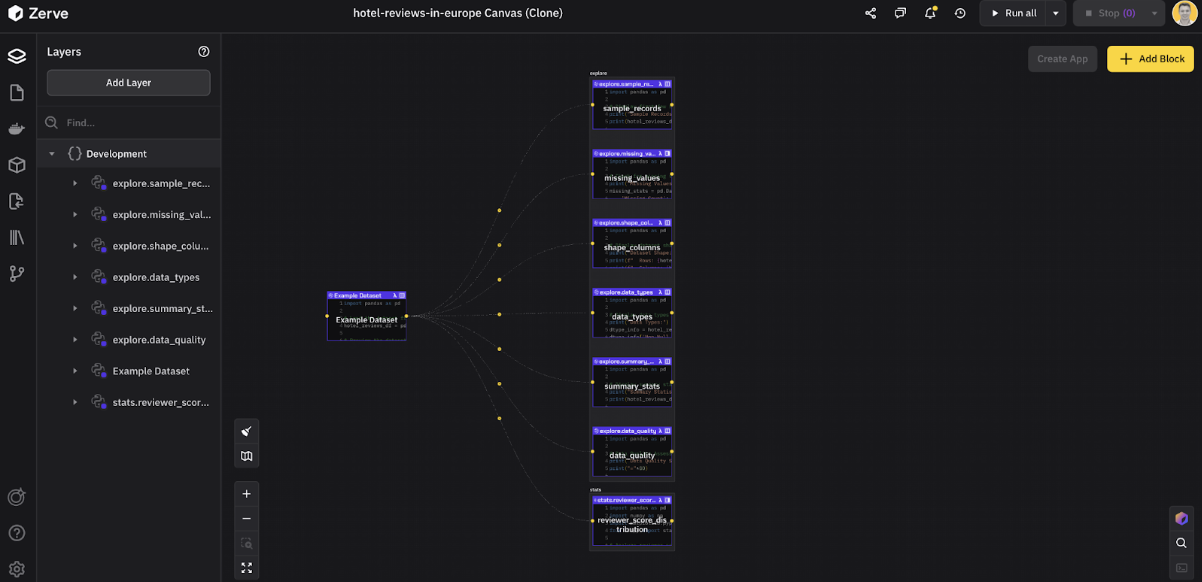Image resolution: width=1202 pixels, height=582 pixels.
Task: Open the share icon in top bar
Action: pos(869,13)
